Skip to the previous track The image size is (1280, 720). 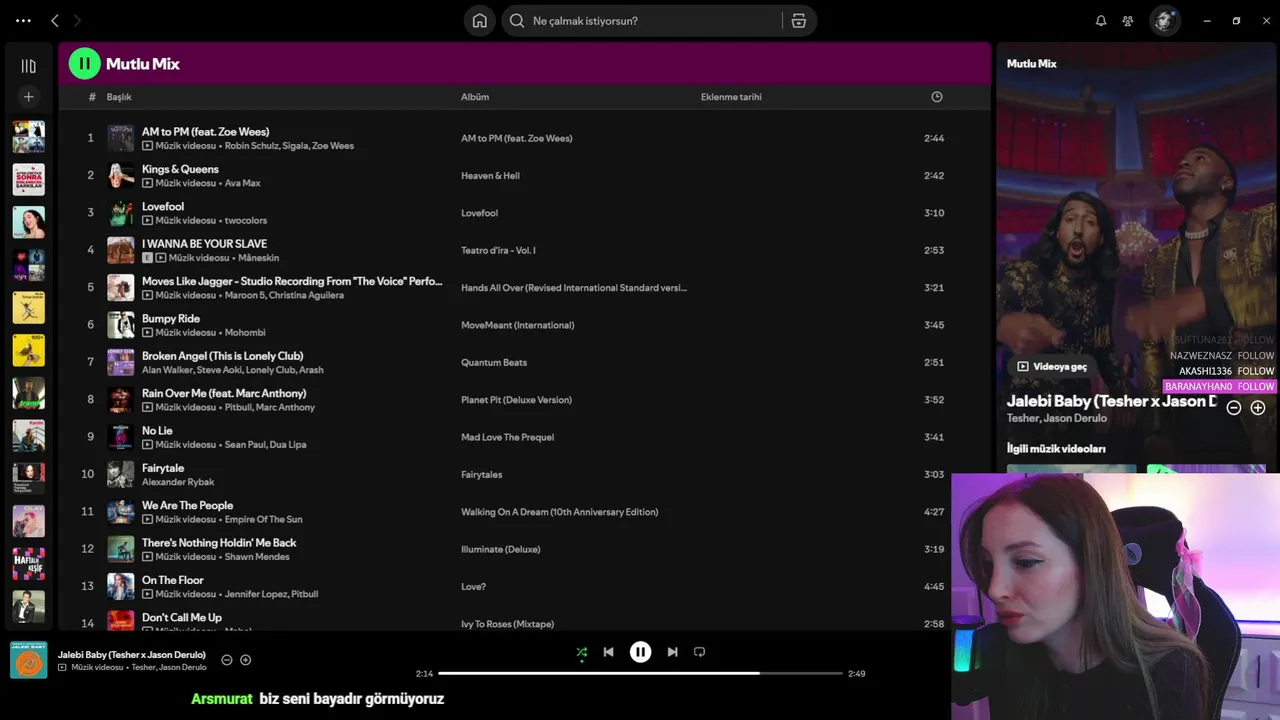(608, 652)
